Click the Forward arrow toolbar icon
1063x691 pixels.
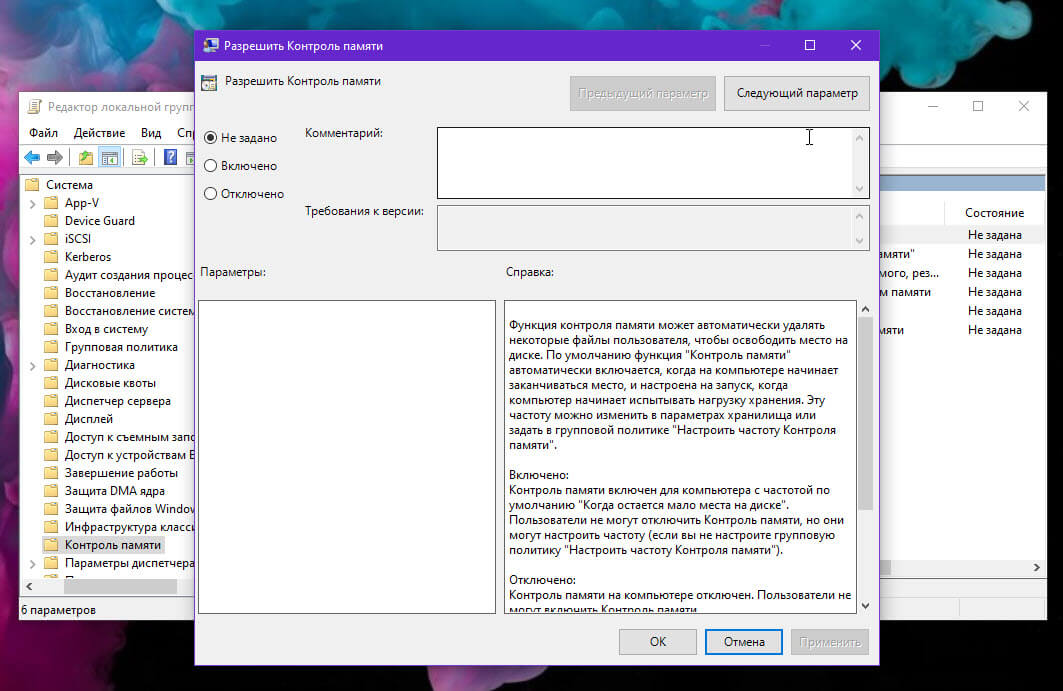[55, 157]
